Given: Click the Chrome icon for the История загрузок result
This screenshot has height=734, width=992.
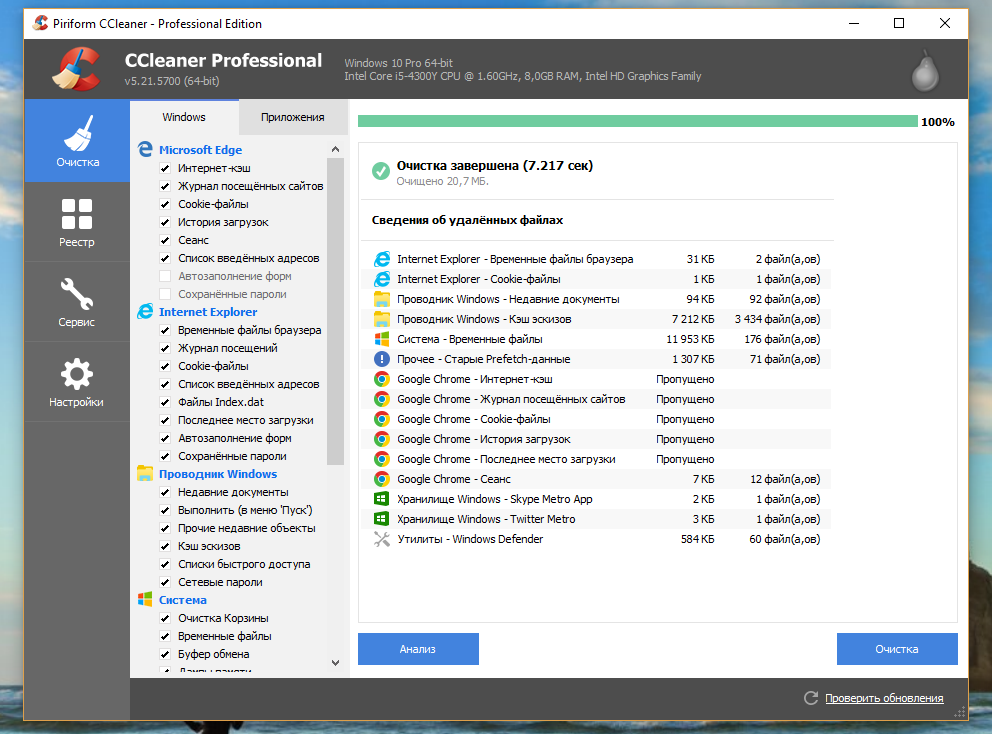Looking at the screenshot, I should [x=381, y=439].
